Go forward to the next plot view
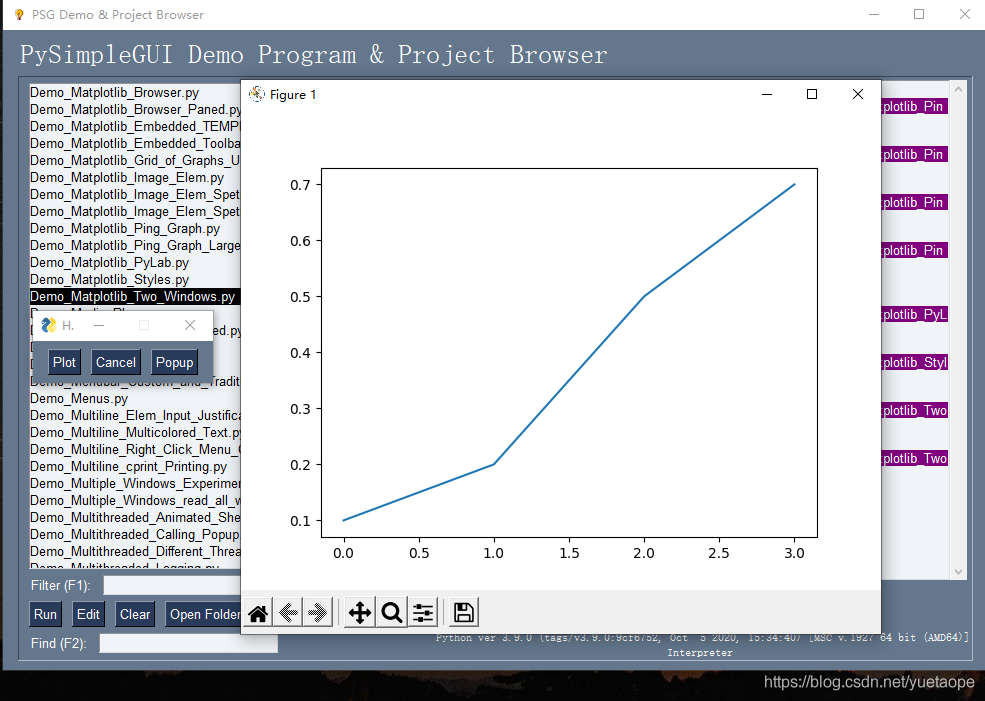Image resolution: width=985 pixels, height=701 pixels. (318, 612)
